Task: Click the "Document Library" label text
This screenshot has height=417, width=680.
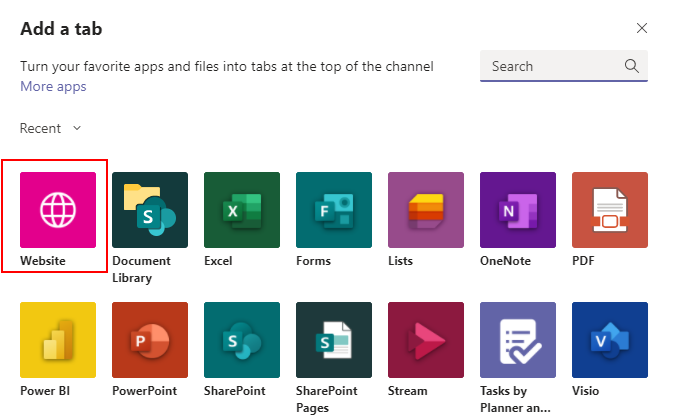Action: point(141,269)
